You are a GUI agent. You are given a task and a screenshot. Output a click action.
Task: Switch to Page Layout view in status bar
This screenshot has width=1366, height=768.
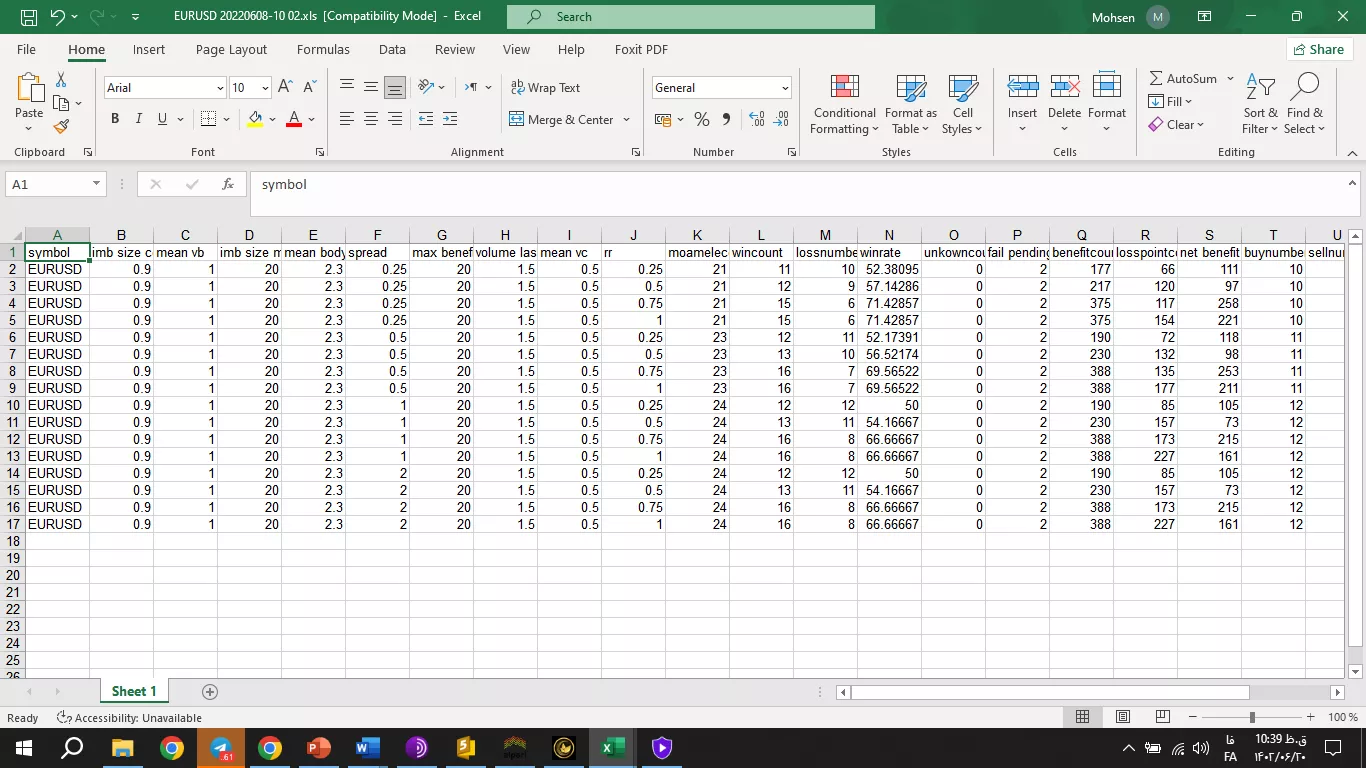click(1123, 717)
